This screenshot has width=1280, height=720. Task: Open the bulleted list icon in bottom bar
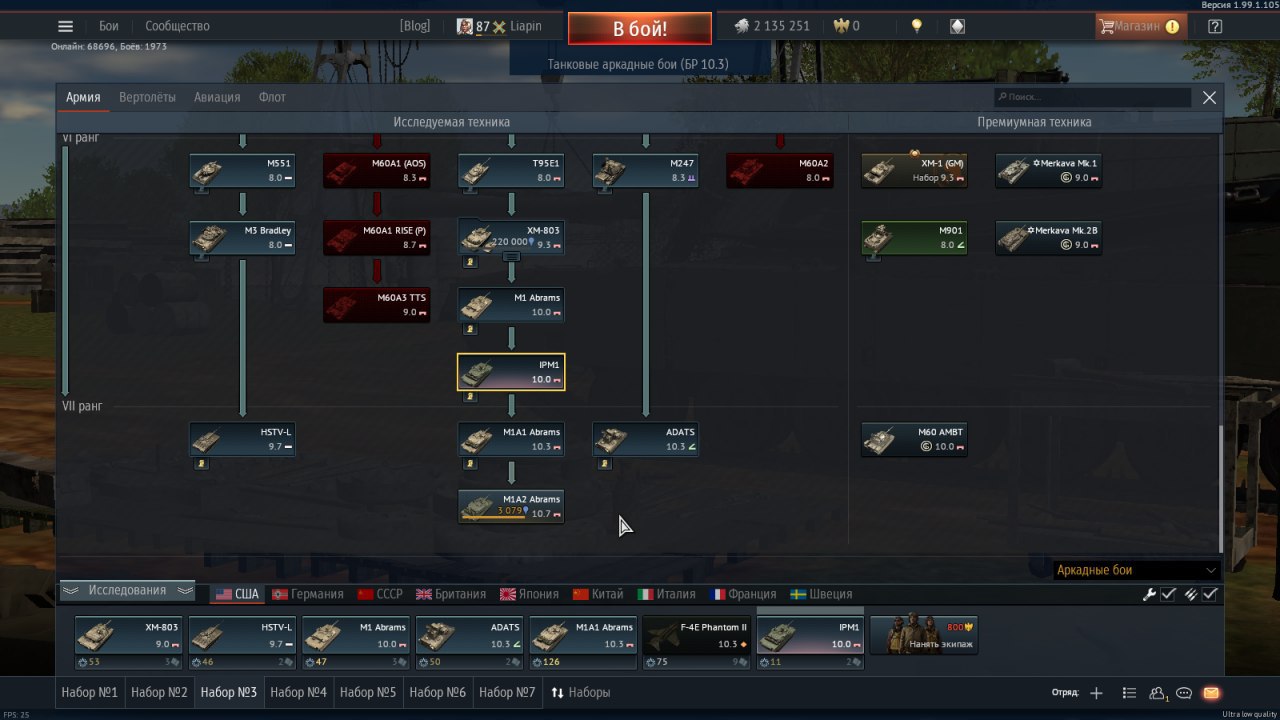[x=1129, y=693]
